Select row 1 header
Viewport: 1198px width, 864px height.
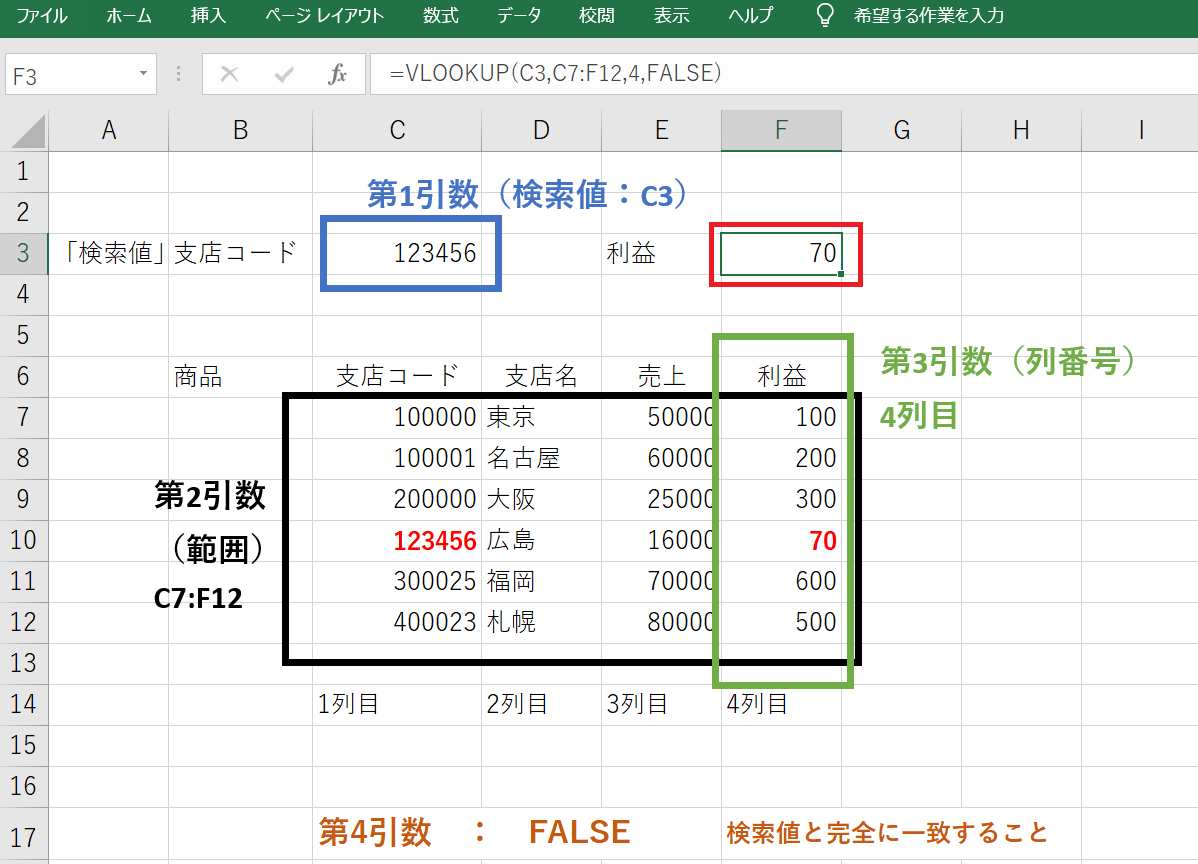click(24, 171)
